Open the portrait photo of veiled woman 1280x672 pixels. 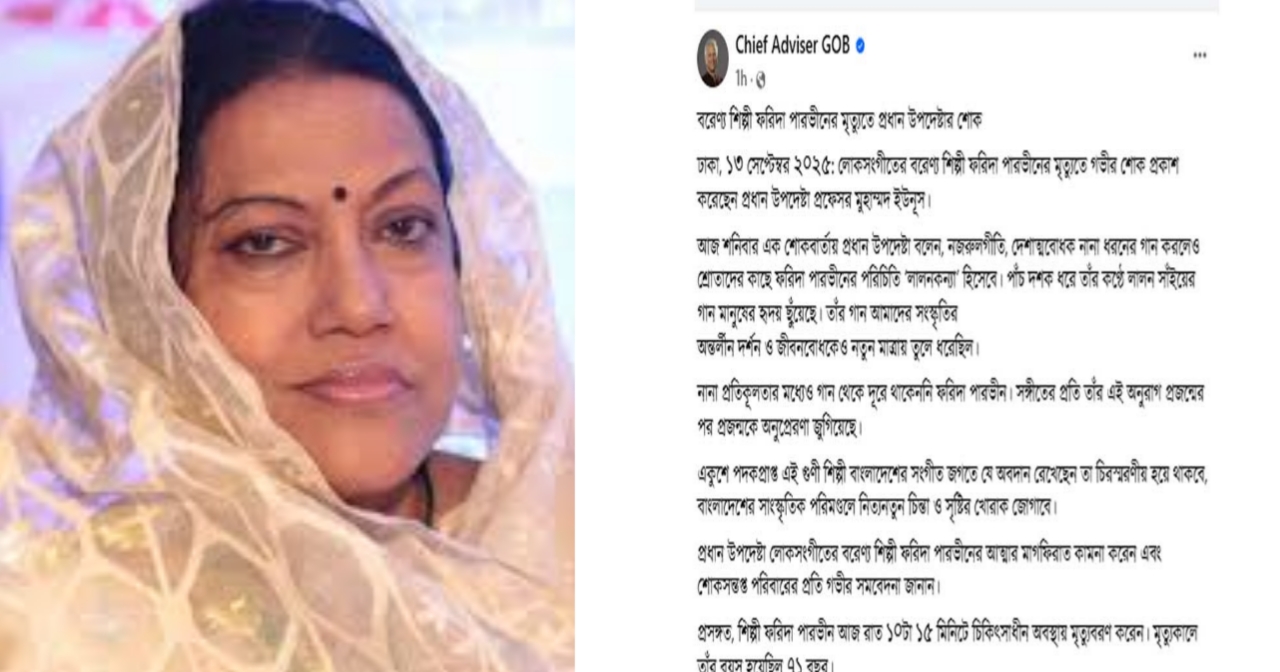pos(287,336)
